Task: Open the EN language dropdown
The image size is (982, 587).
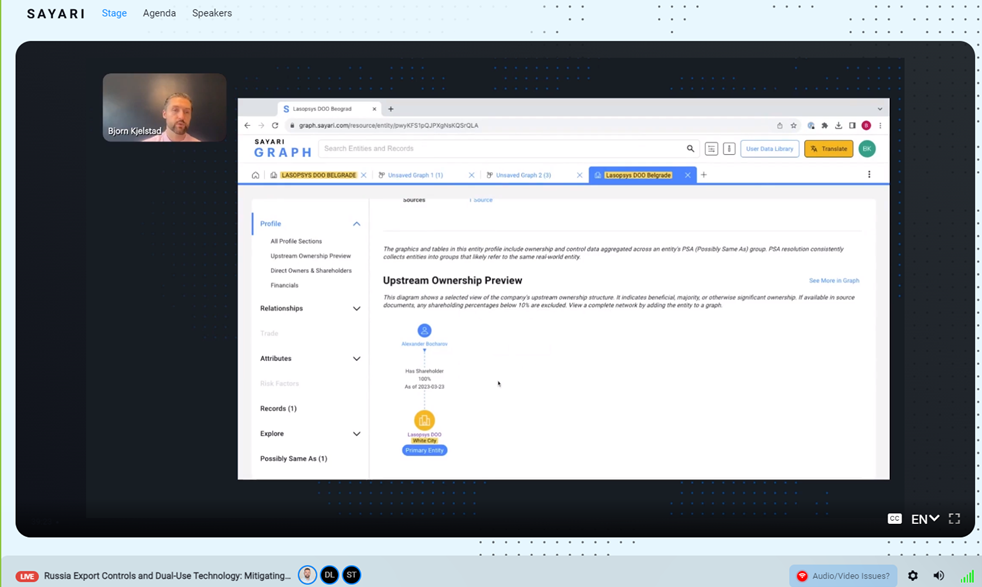Action: [x=925, y=519]
